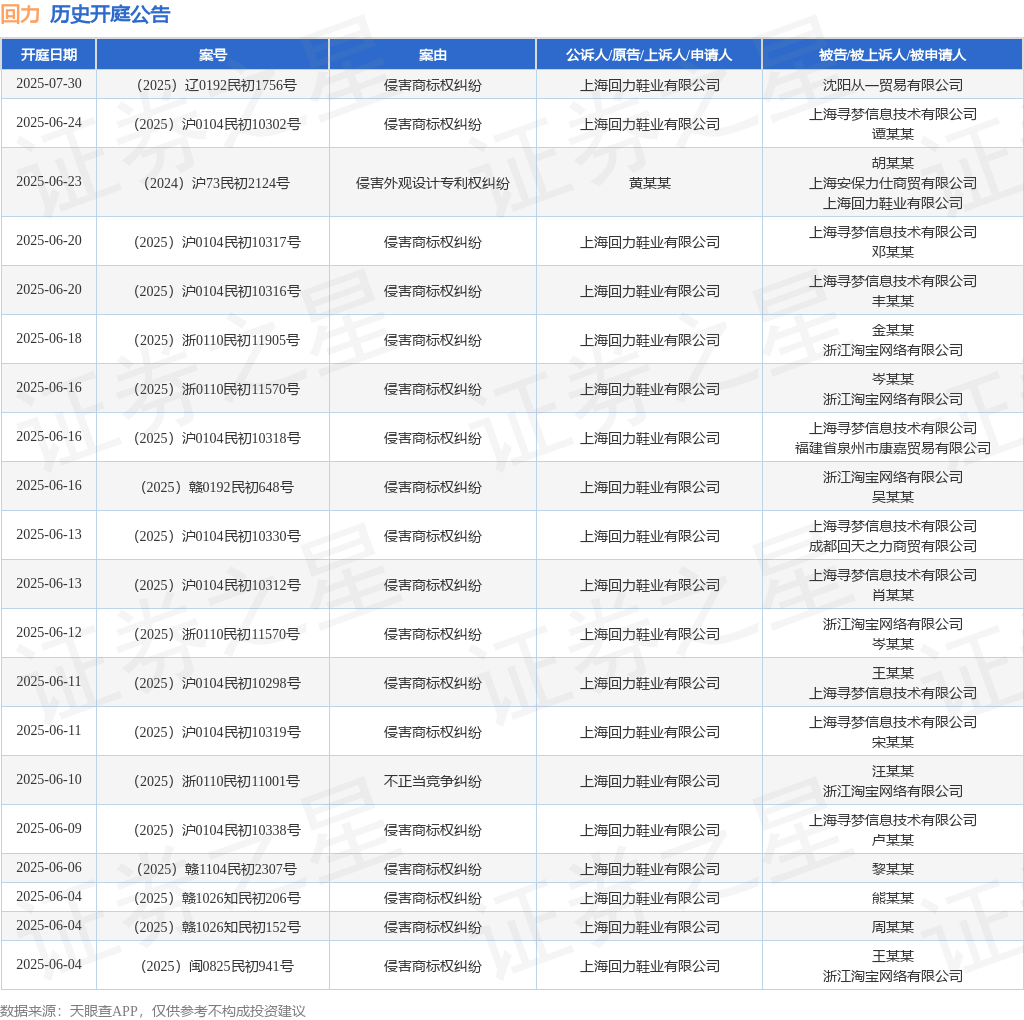This screenshot has height=1020, width=1024.
Task: Click the 历史开庭公告 title text
Action: point(110,14)
